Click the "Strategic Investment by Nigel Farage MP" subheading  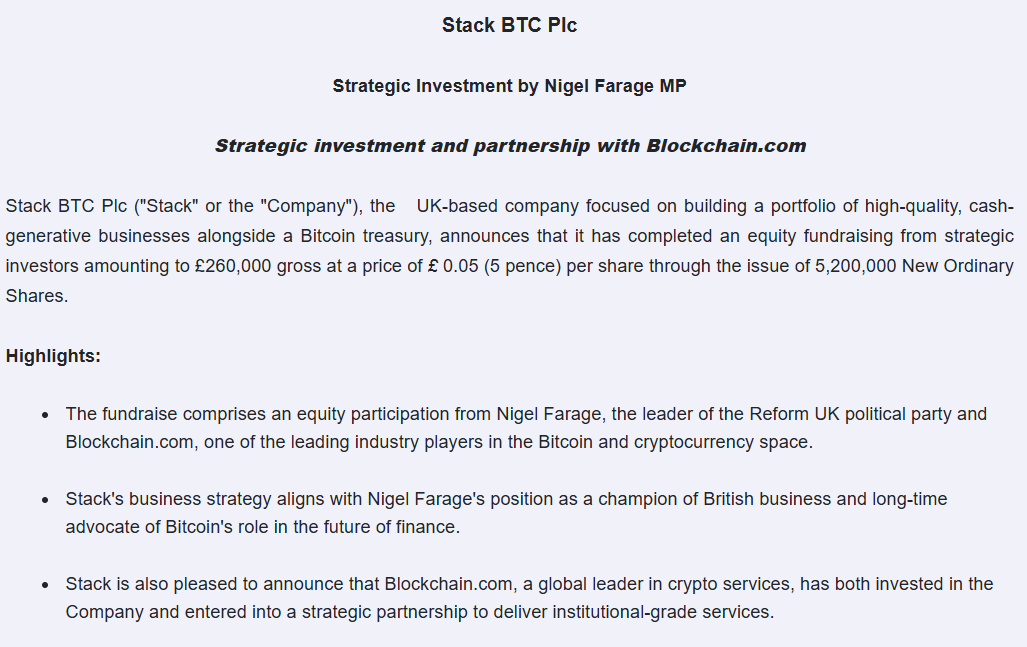[x=509, y=86]
